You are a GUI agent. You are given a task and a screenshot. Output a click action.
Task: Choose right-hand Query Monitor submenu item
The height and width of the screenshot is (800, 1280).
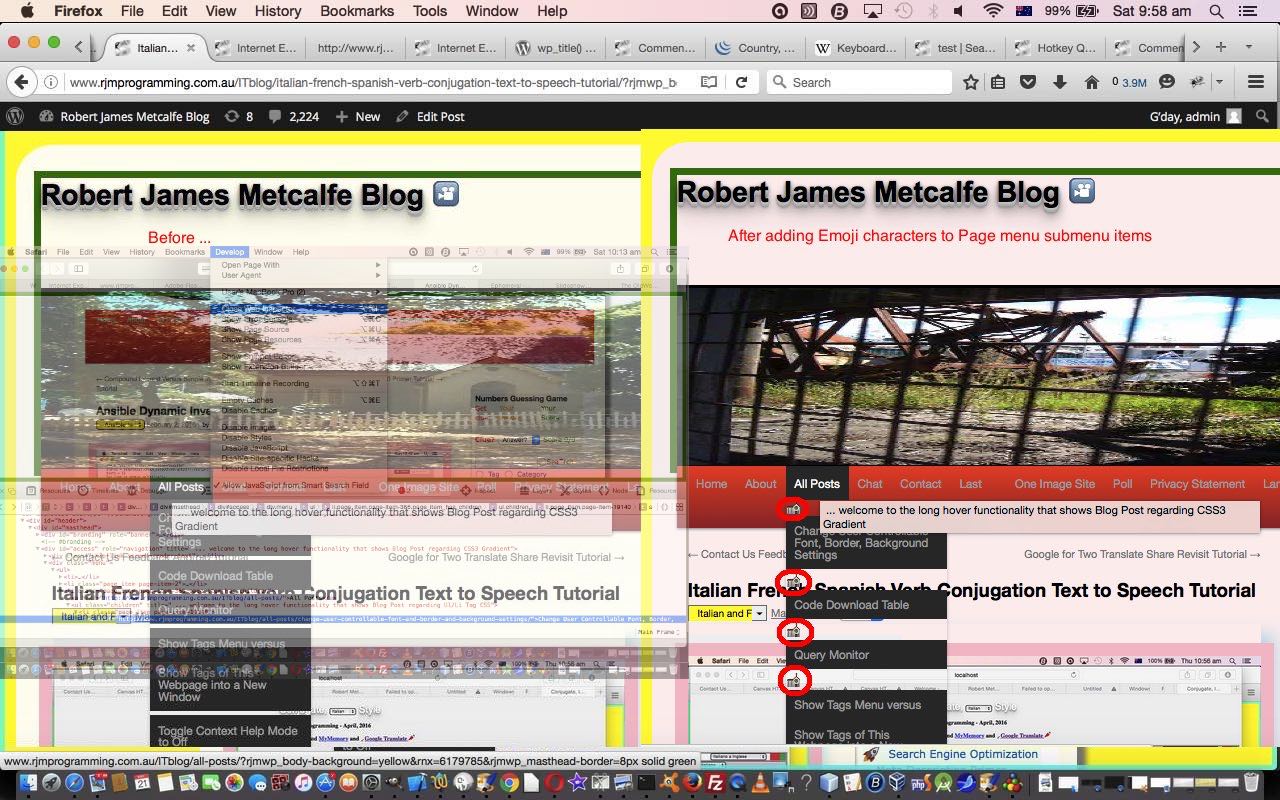pyautogui.click(x=866, y=655)
